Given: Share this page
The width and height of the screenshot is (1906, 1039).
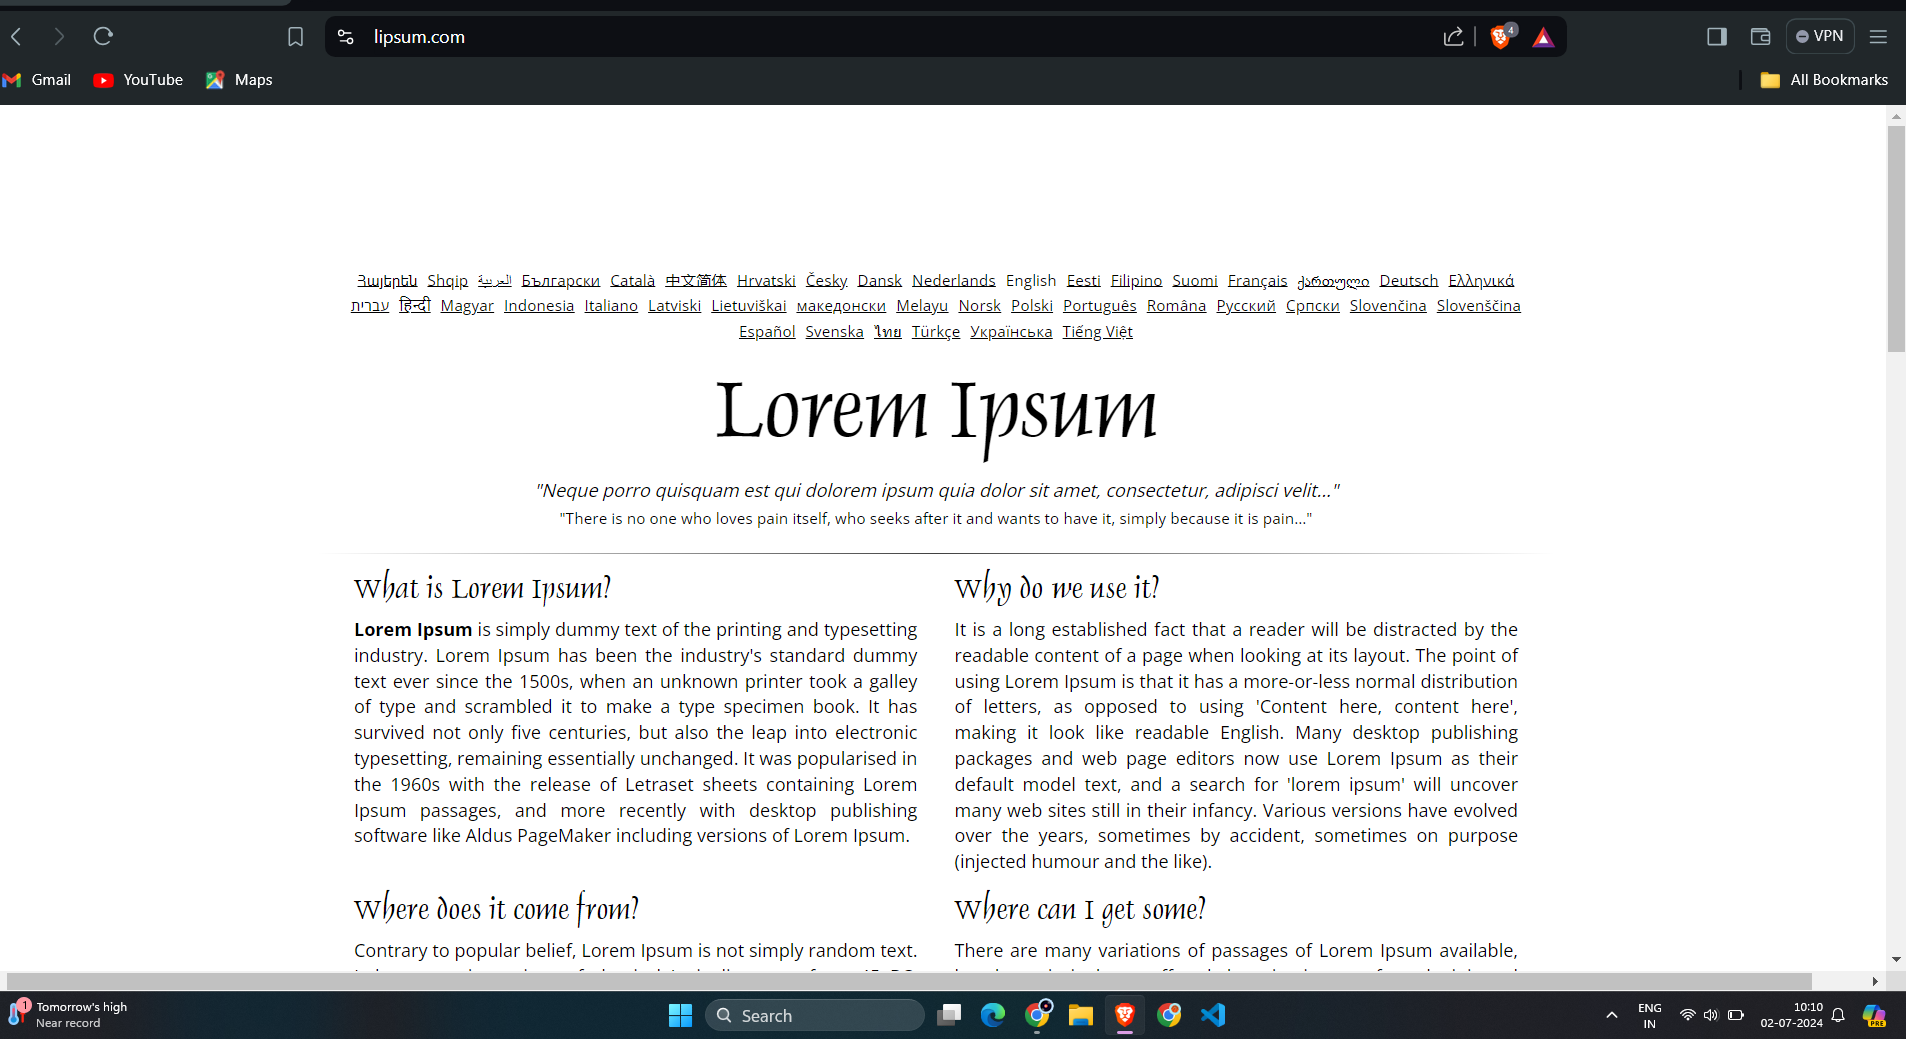Looking at the screenshot, I should click(1454, 36).
